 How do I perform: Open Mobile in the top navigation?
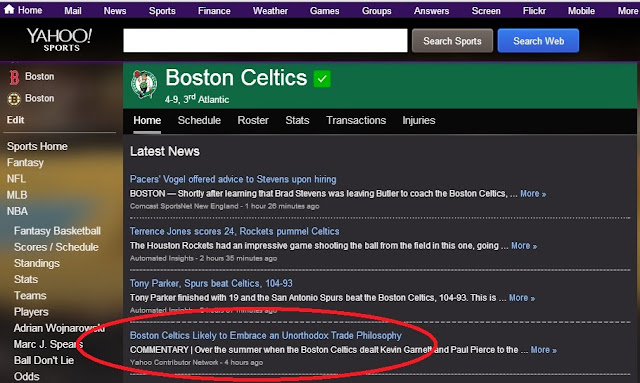pos(581,11)
